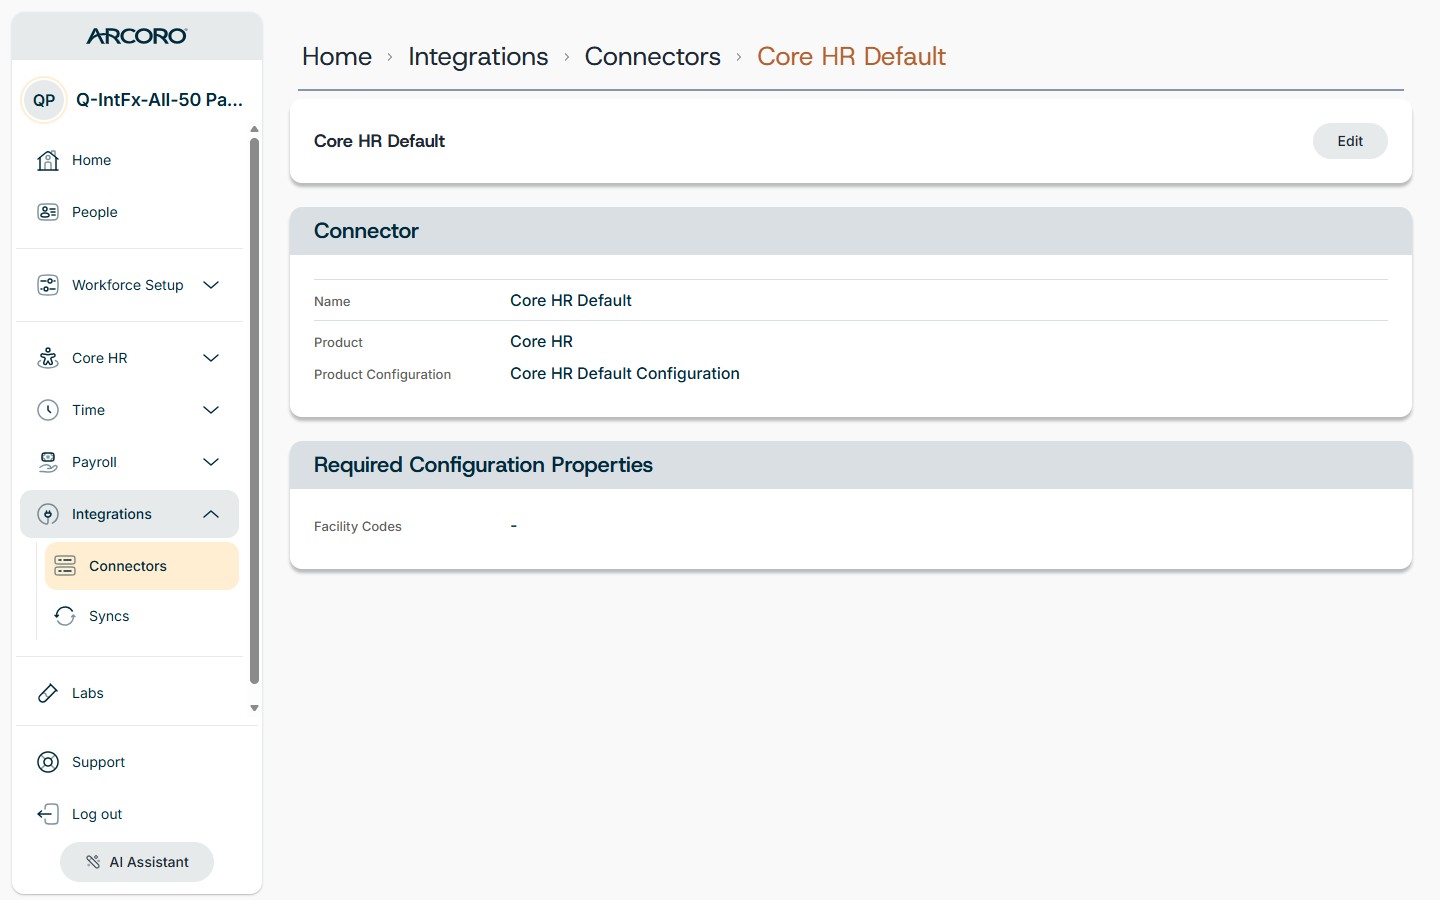Open the Home menu item
Image resolution: width=1440 pixels, height=900 pixels.
129,160
